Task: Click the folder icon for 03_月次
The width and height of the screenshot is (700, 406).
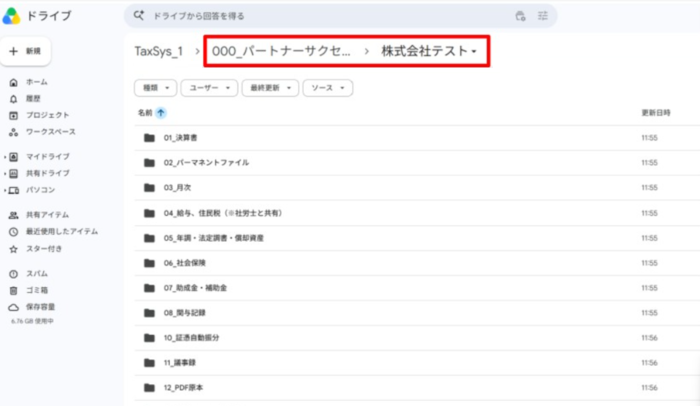Action: click(149, 188)
